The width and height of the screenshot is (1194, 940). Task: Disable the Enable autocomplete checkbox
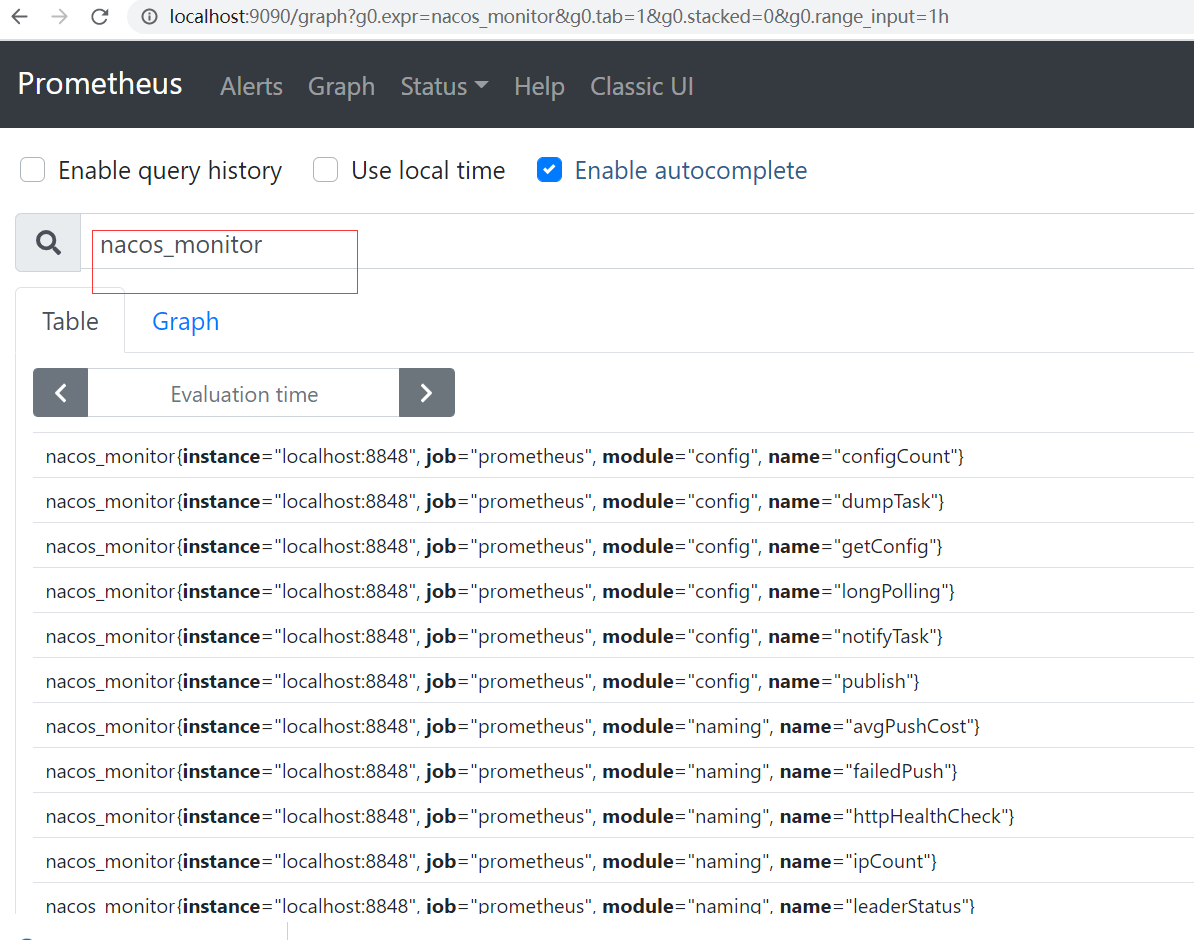pos(549,170)
